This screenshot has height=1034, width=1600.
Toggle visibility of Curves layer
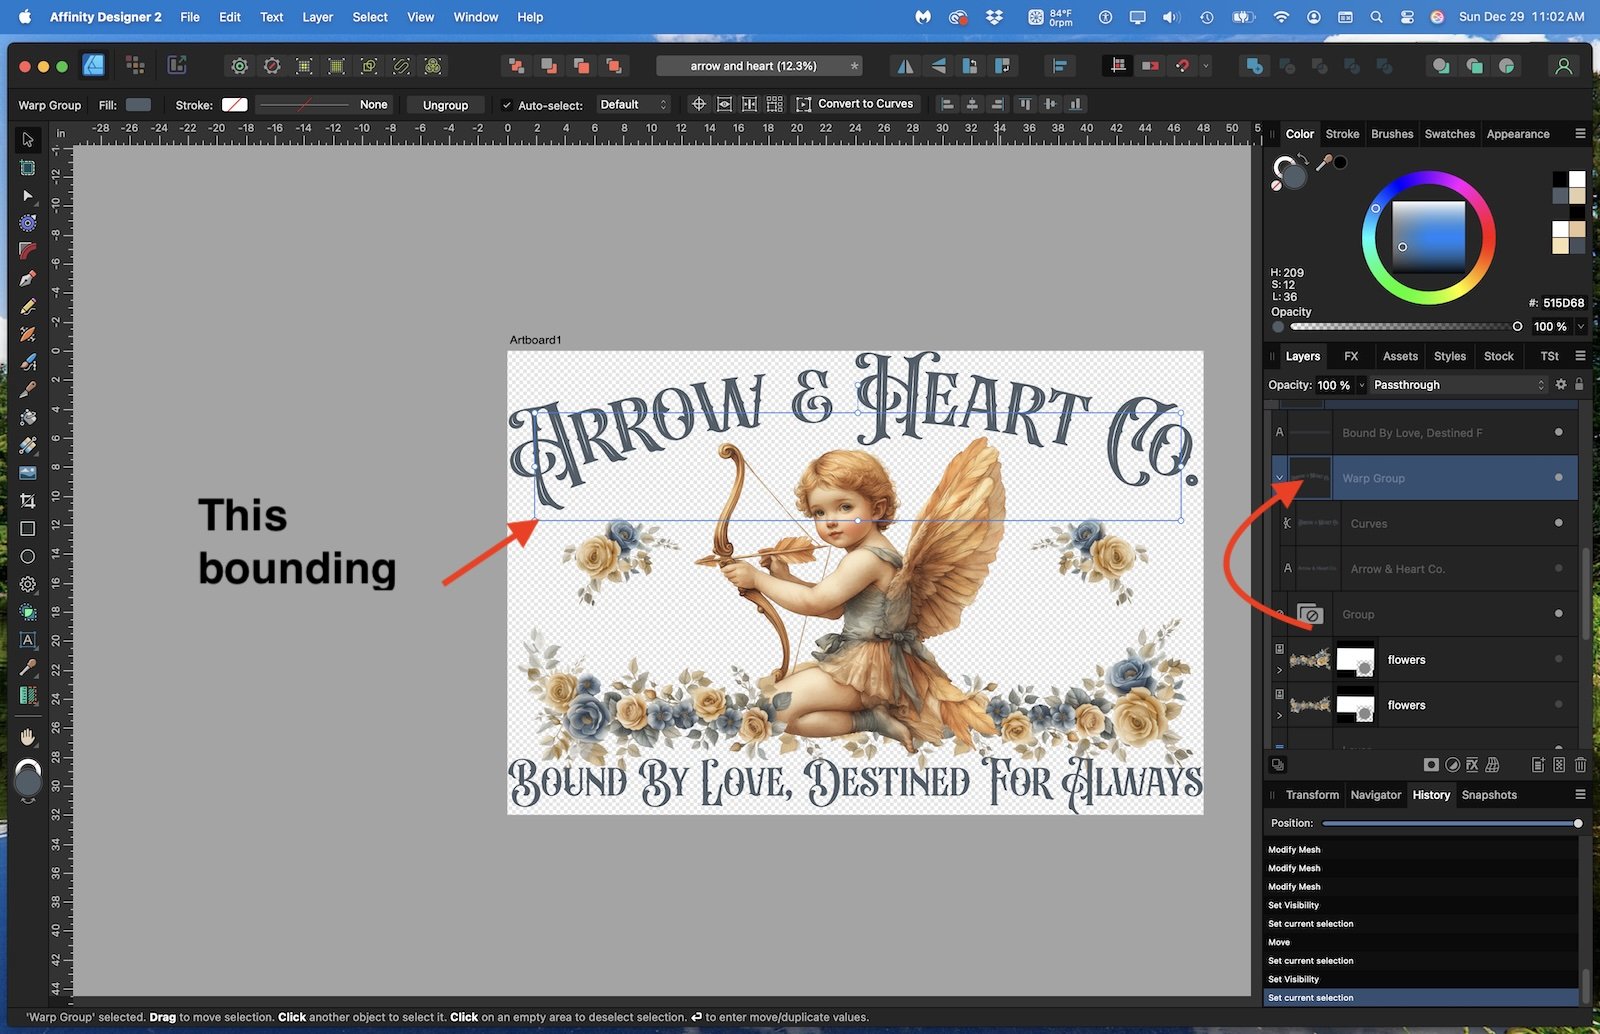(1558, 523)
